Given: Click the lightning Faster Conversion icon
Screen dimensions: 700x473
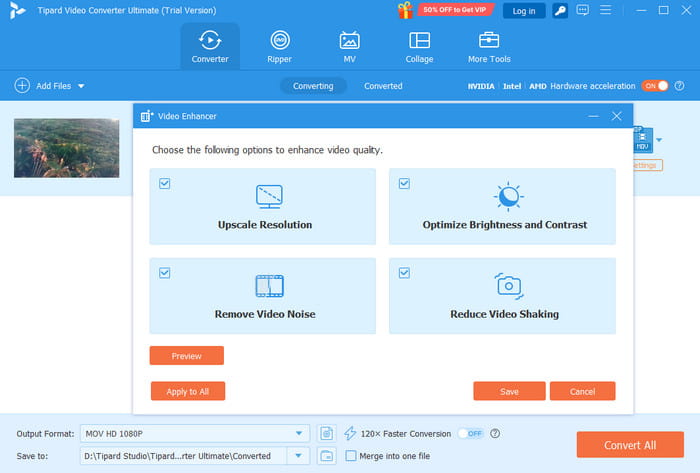Looking at the screenshot, I should (x=350, y=433).
